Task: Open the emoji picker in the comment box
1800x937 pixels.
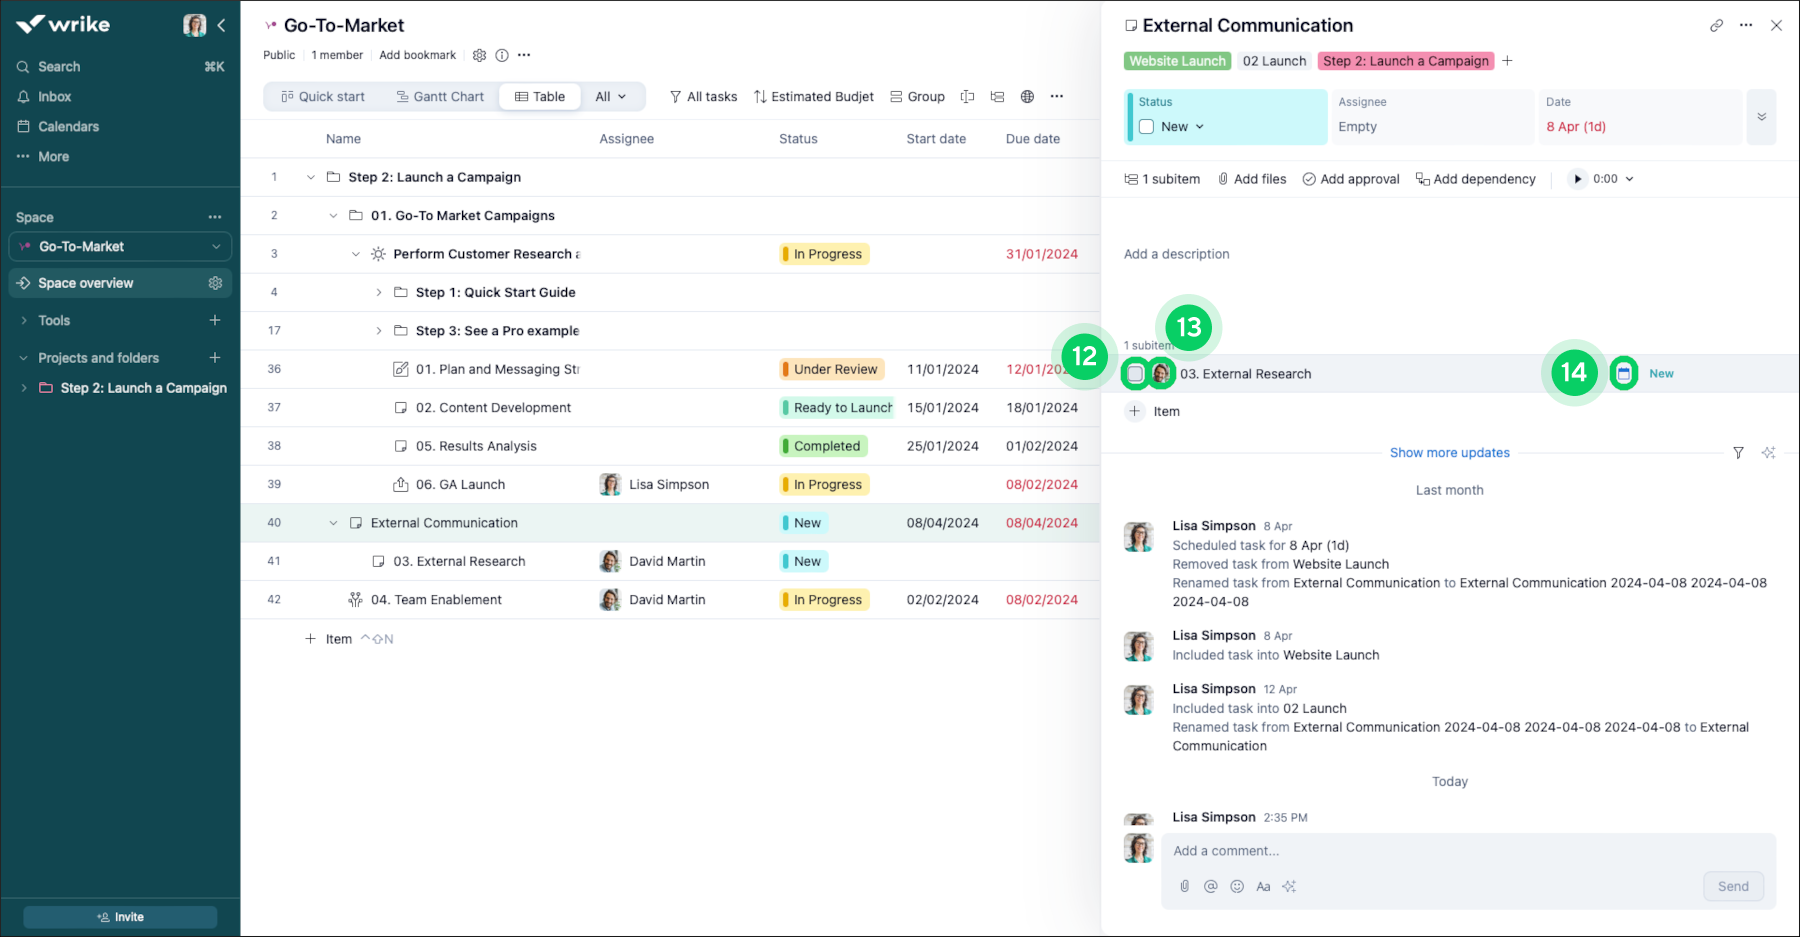Action: (x=1237, y=886)
